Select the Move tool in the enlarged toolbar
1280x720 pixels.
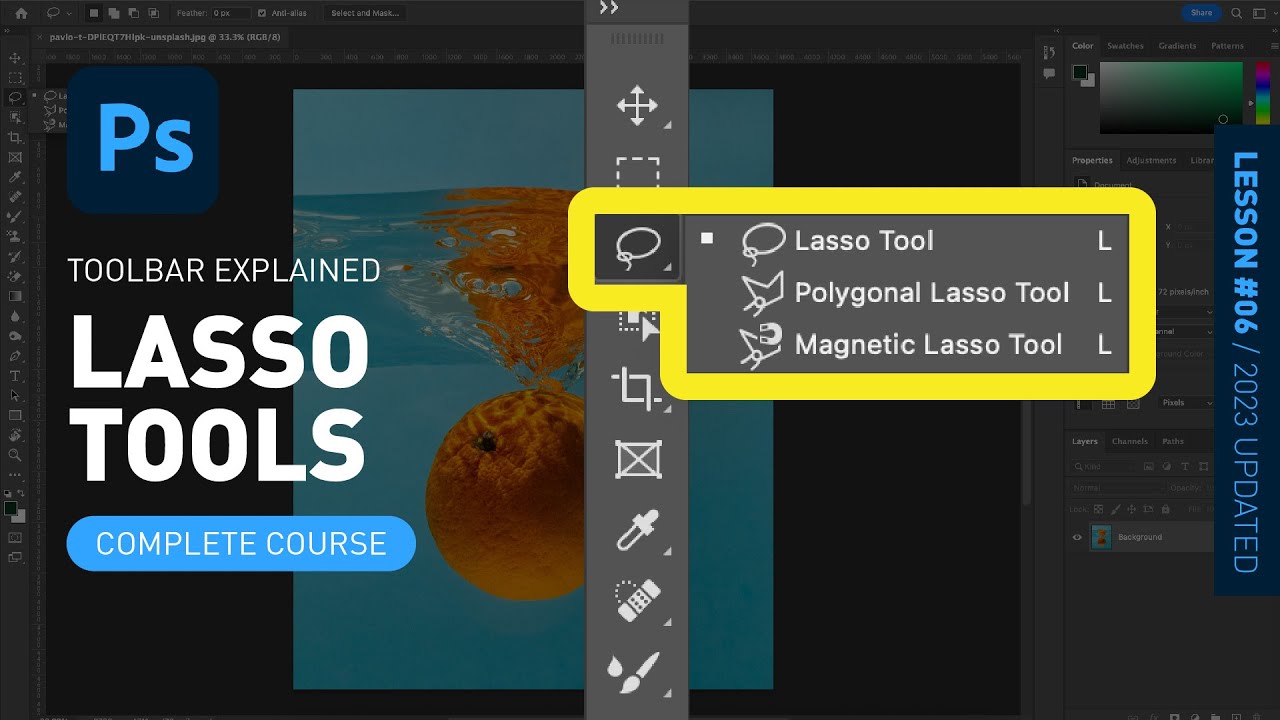pyautogui.click(x=637, y=105)
